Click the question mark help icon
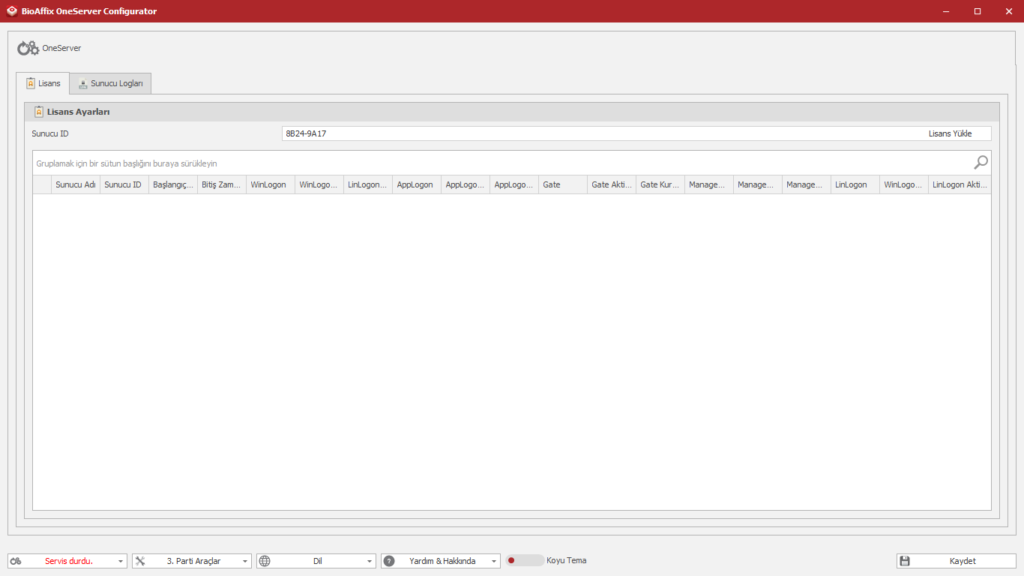1024x576 pixels. [x=389, y=561]
